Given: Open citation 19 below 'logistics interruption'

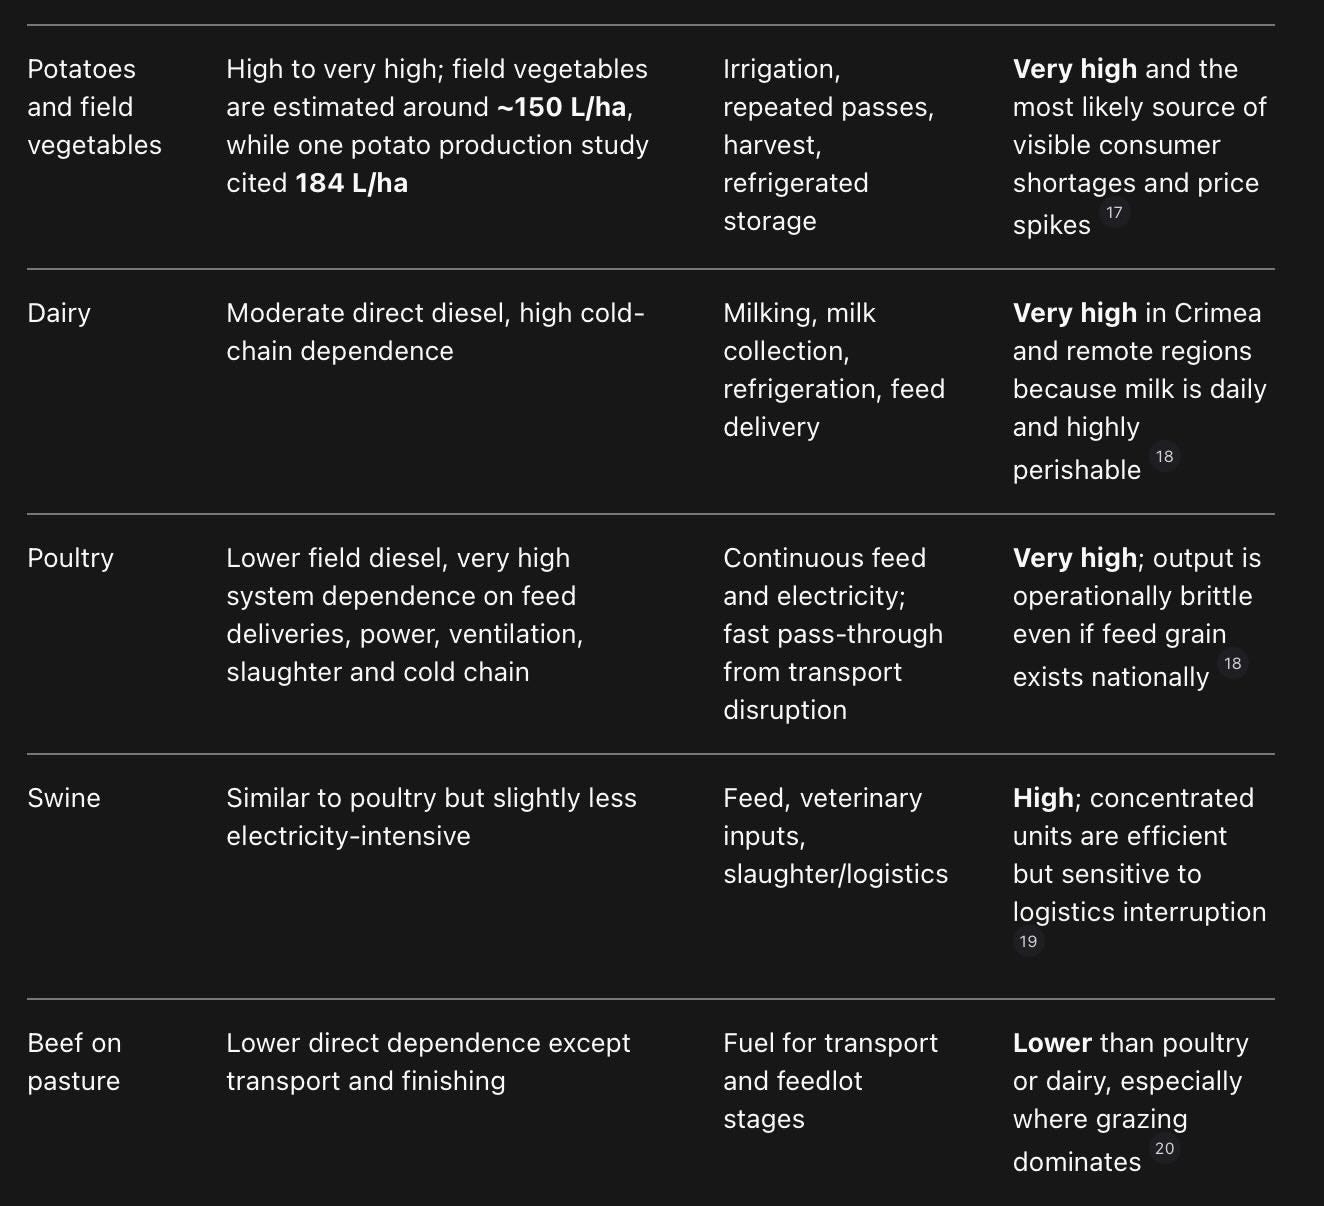Looking at the screenshot, I should (x=1028, y=942).
